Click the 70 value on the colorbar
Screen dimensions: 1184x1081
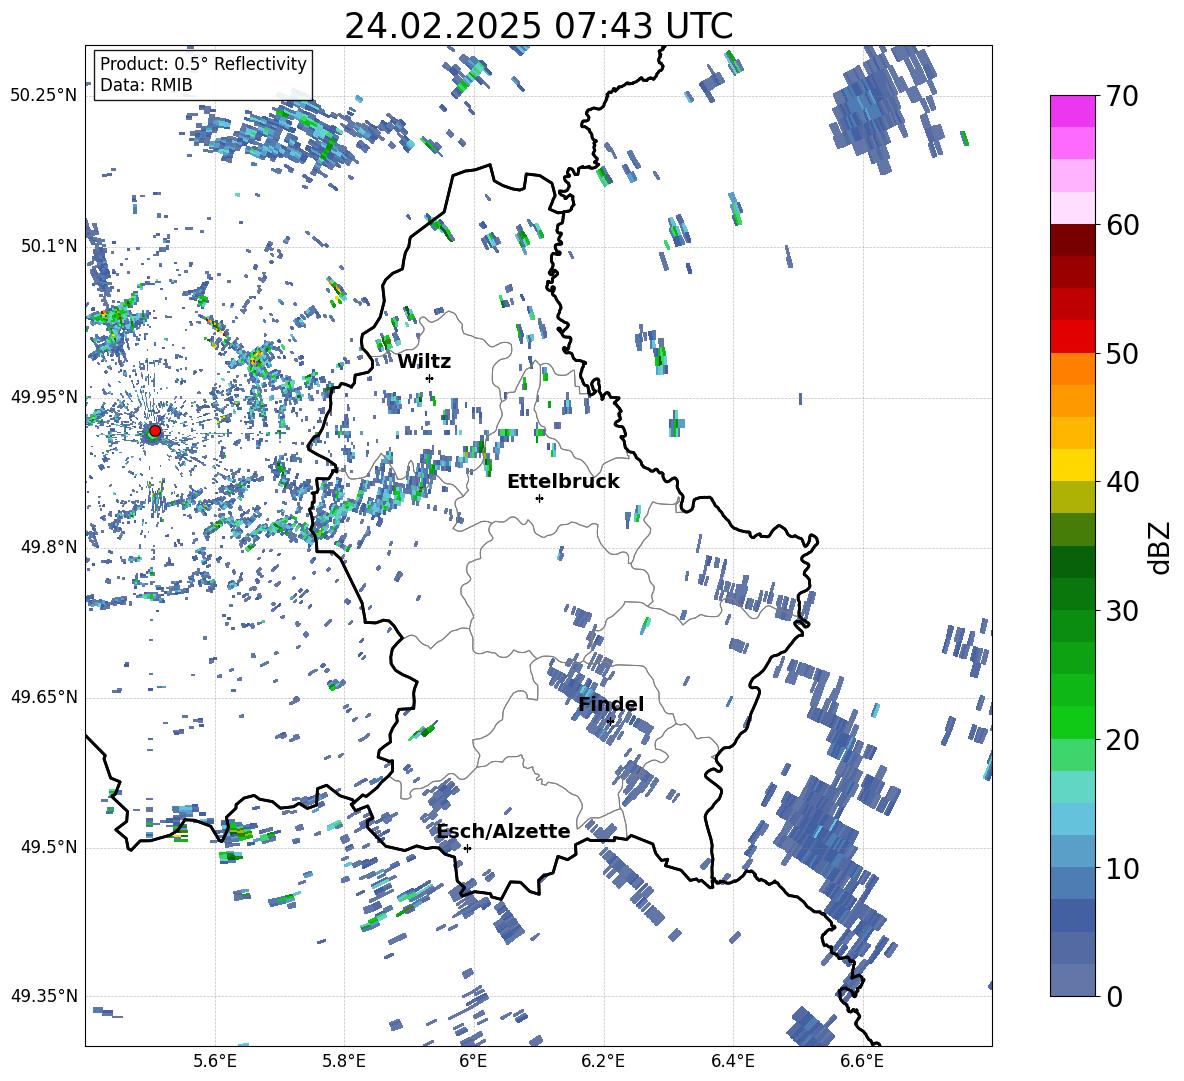click(1121, 96)
